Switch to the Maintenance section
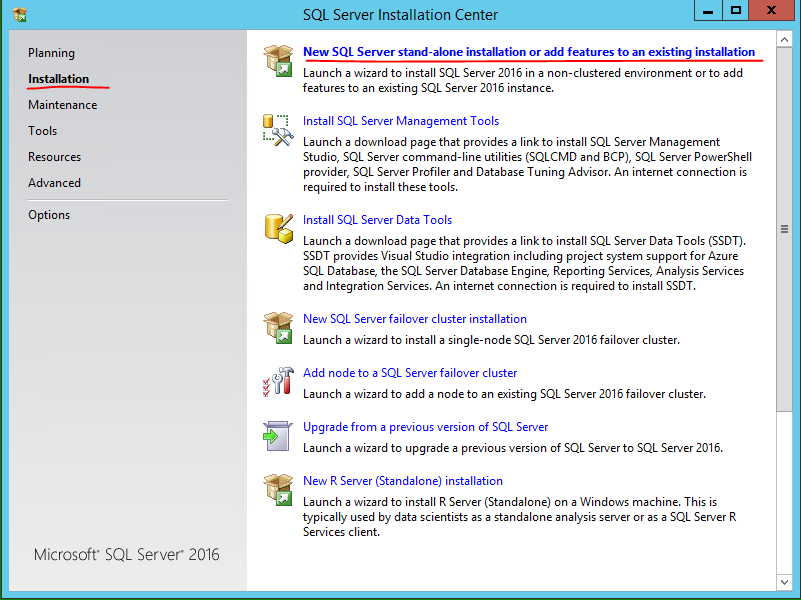This screenshot has width=801, height=600. pyautogui.click(x=63, y=105)
